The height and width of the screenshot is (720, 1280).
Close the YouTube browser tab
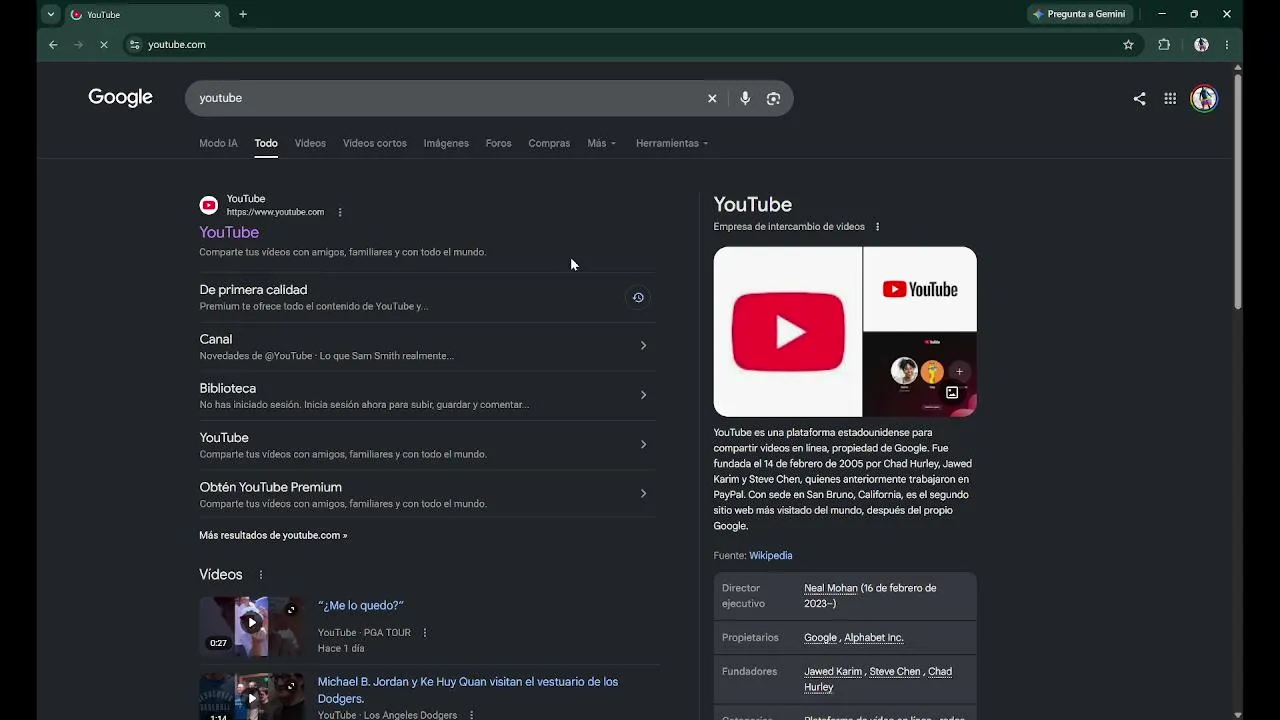pyautogui.click(x=217, y=14)
